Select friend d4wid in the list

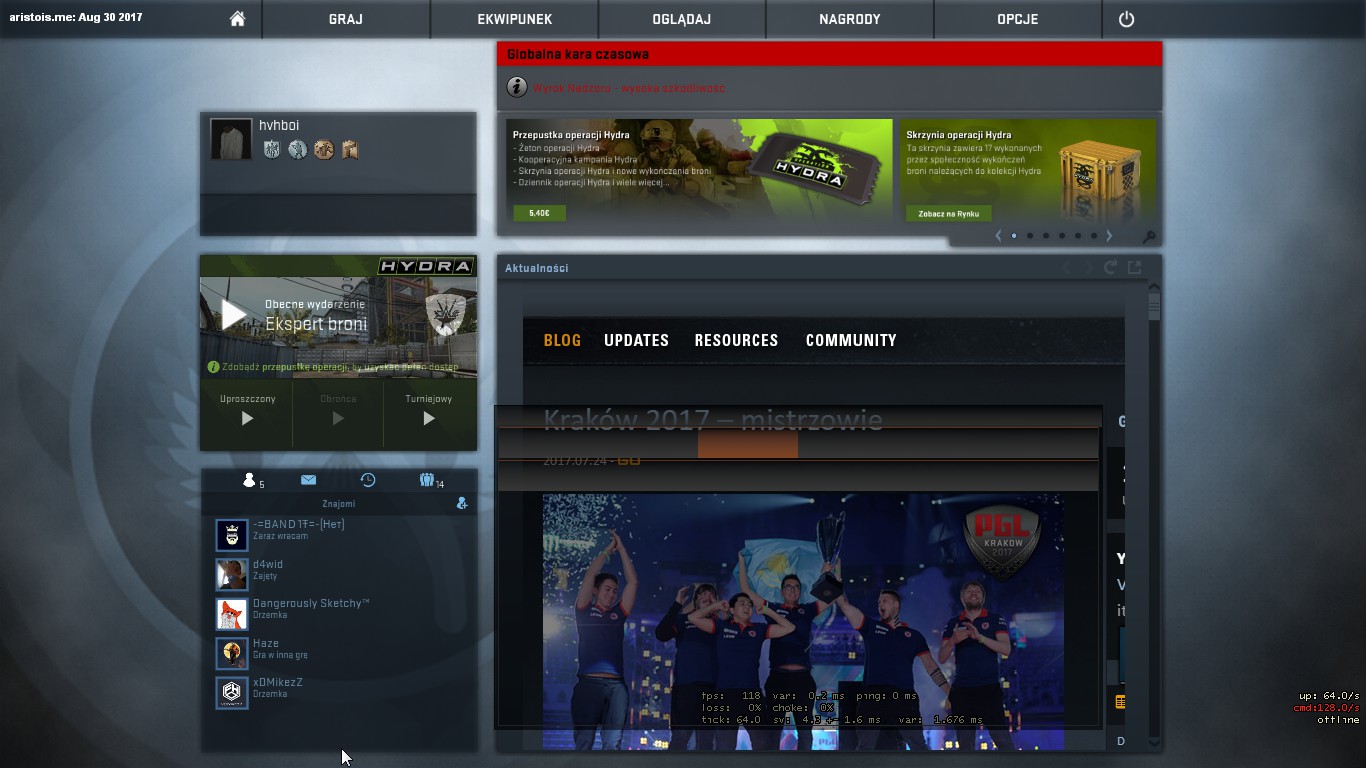pos(339,574)
